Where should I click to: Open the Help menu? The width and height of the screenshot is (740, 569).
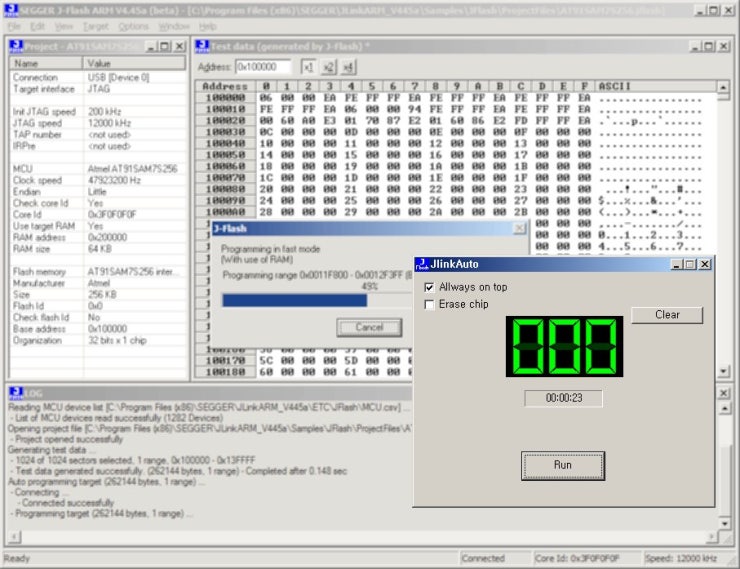207,26
